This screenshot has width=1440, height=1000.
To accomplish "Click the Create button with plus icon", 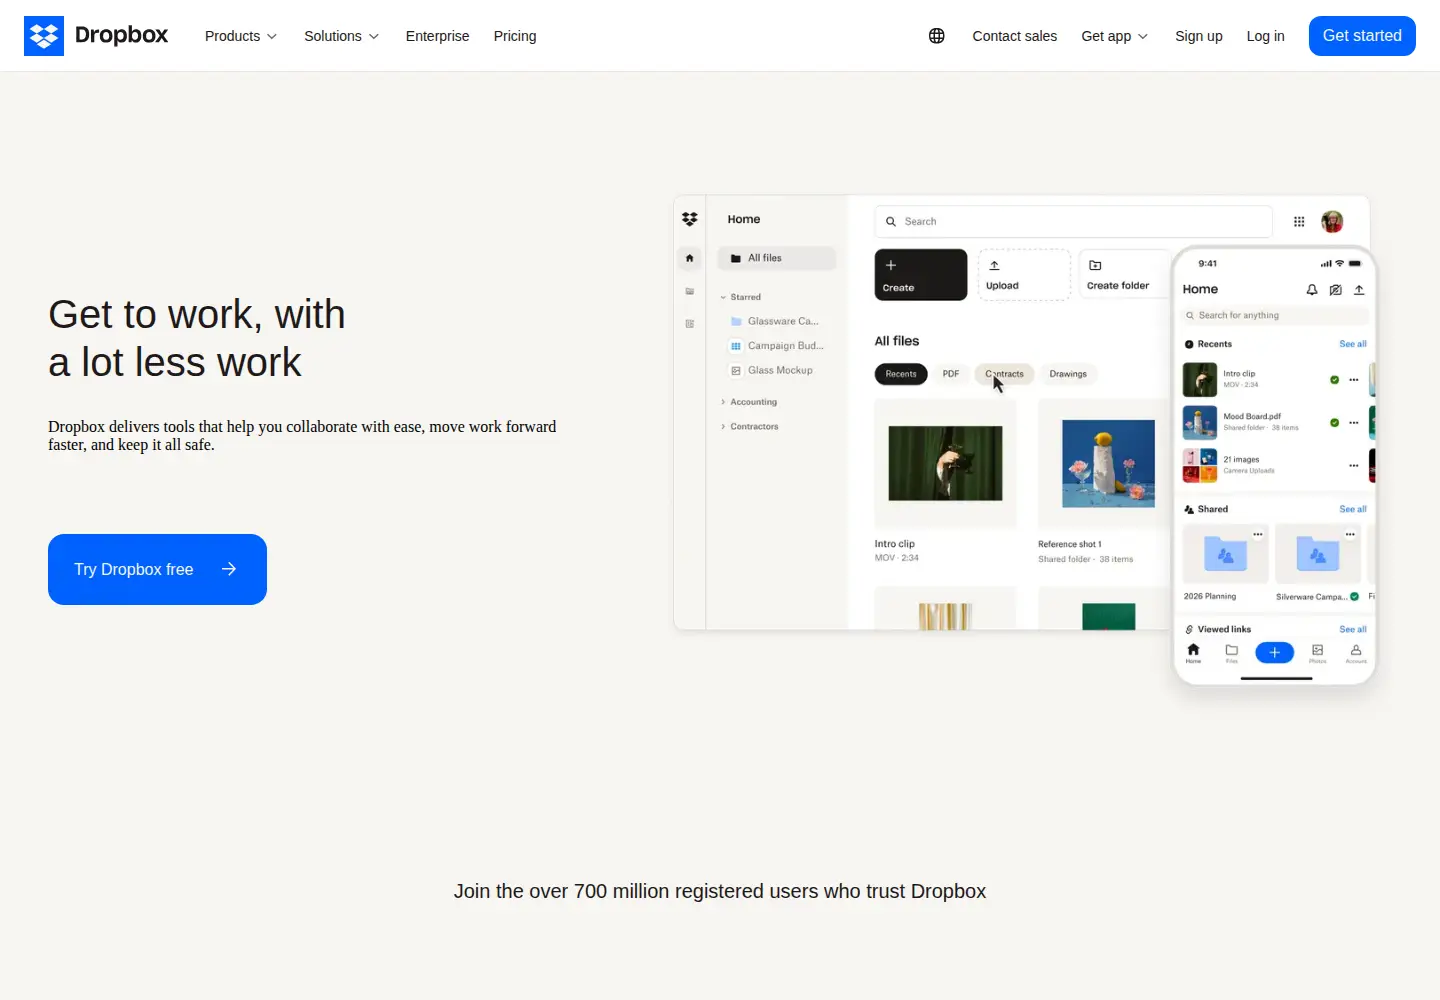I will pyautogui.click(x=921, y=275).
